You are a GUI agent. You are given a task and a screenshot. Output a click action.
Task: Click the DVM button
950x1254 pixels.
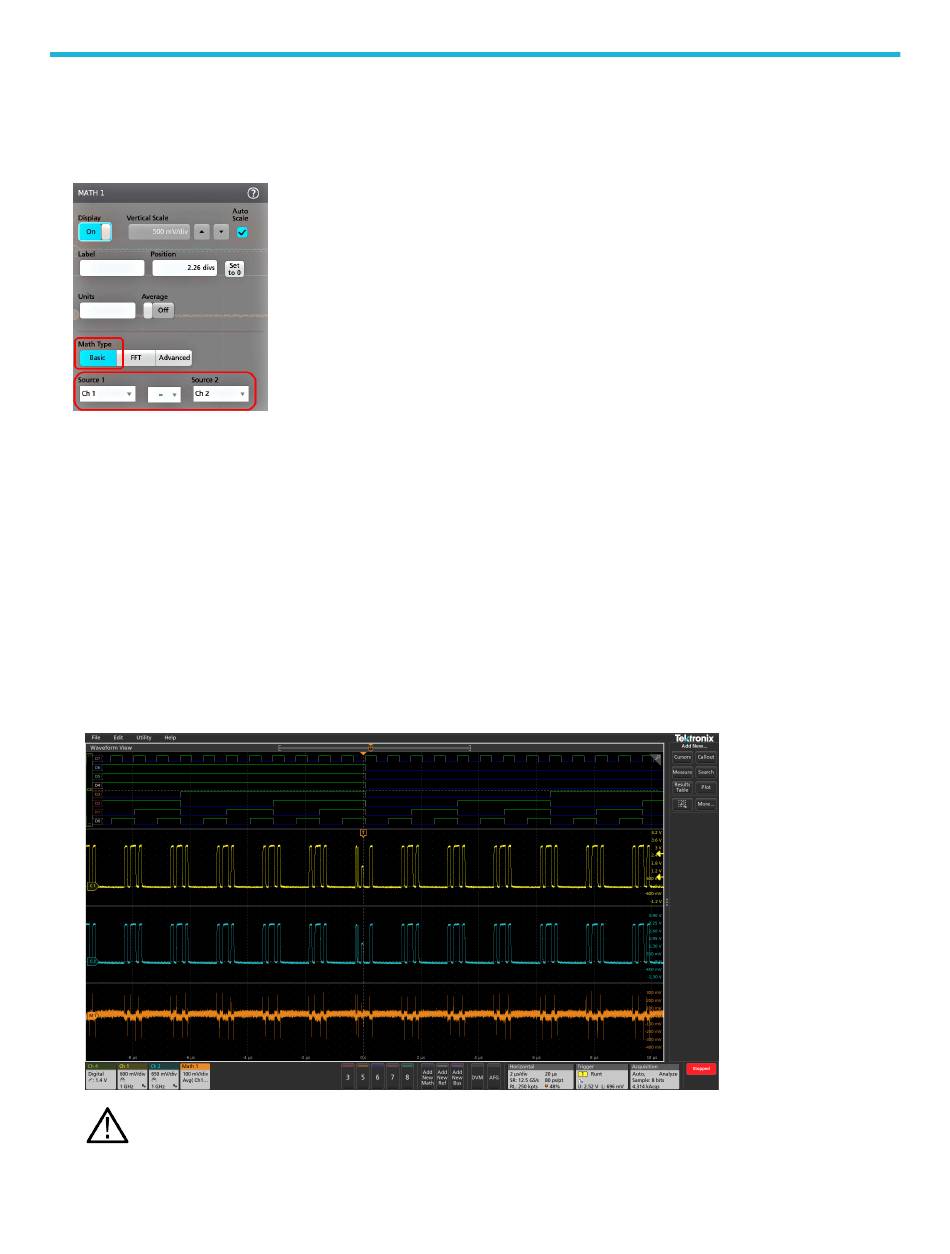pos(478,1076)
